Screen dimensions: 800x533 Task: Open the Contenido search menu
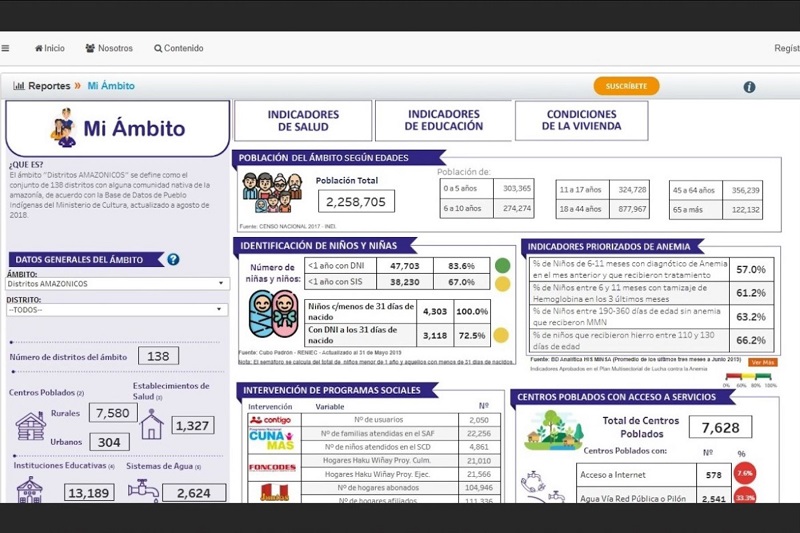pyautogui.click(x=179, y=48)
